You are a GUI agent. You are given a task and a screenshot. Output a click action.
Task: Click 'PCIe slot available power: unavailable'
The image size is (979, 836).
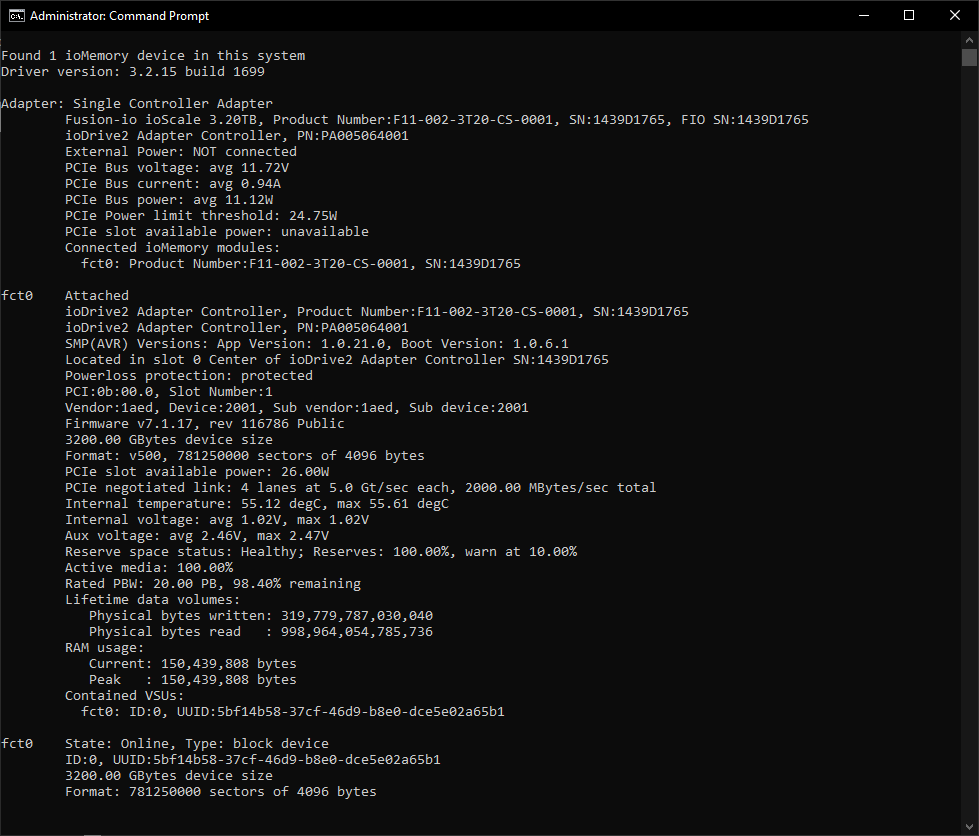coord(217,232)
